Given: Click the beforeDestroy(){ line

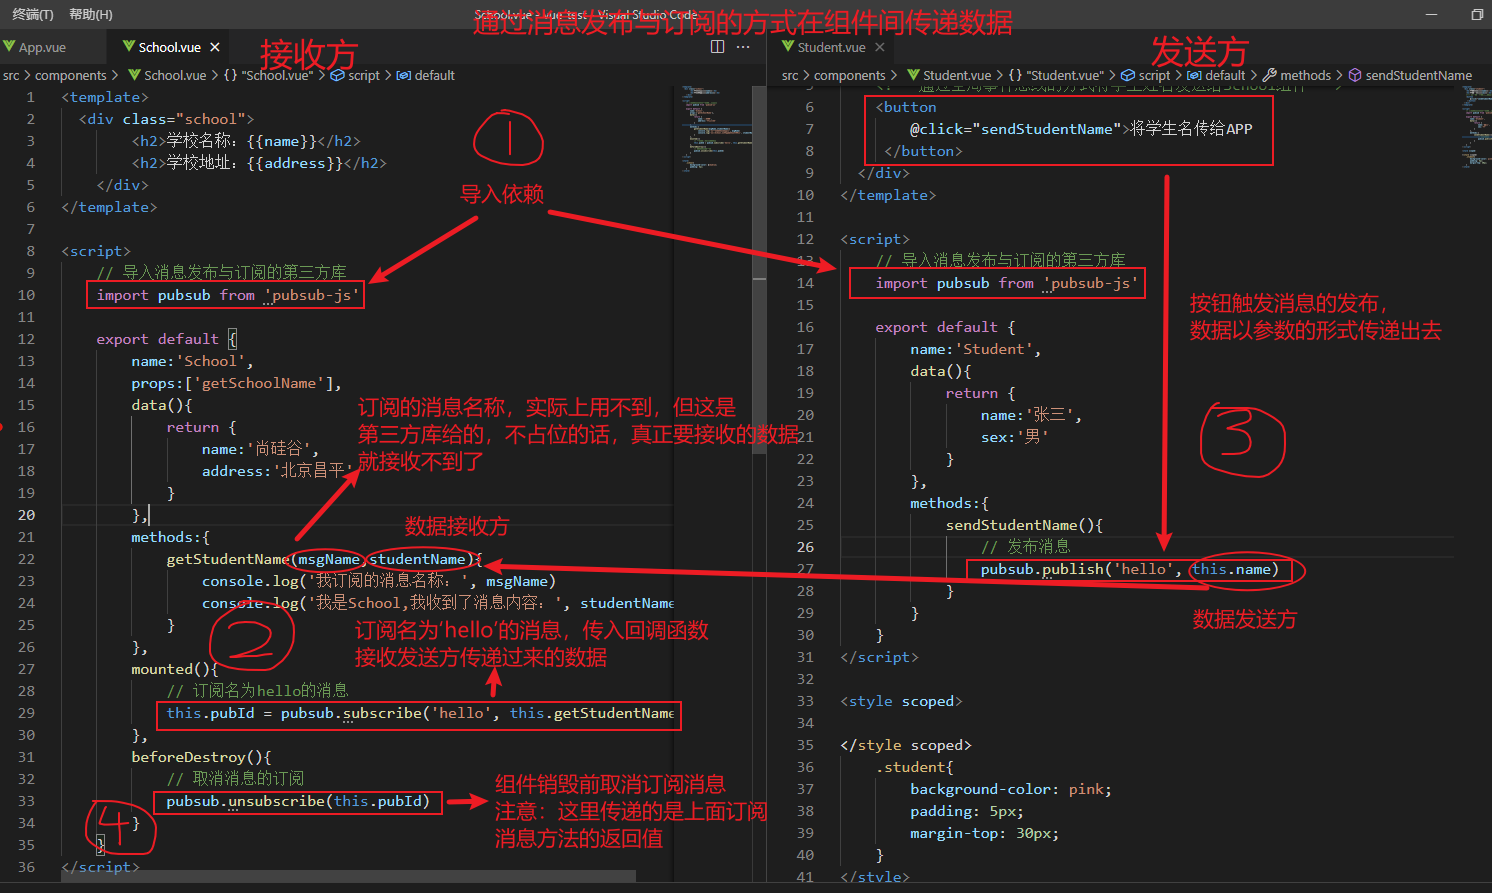Looking at the screenshot, I should [201, 757].
